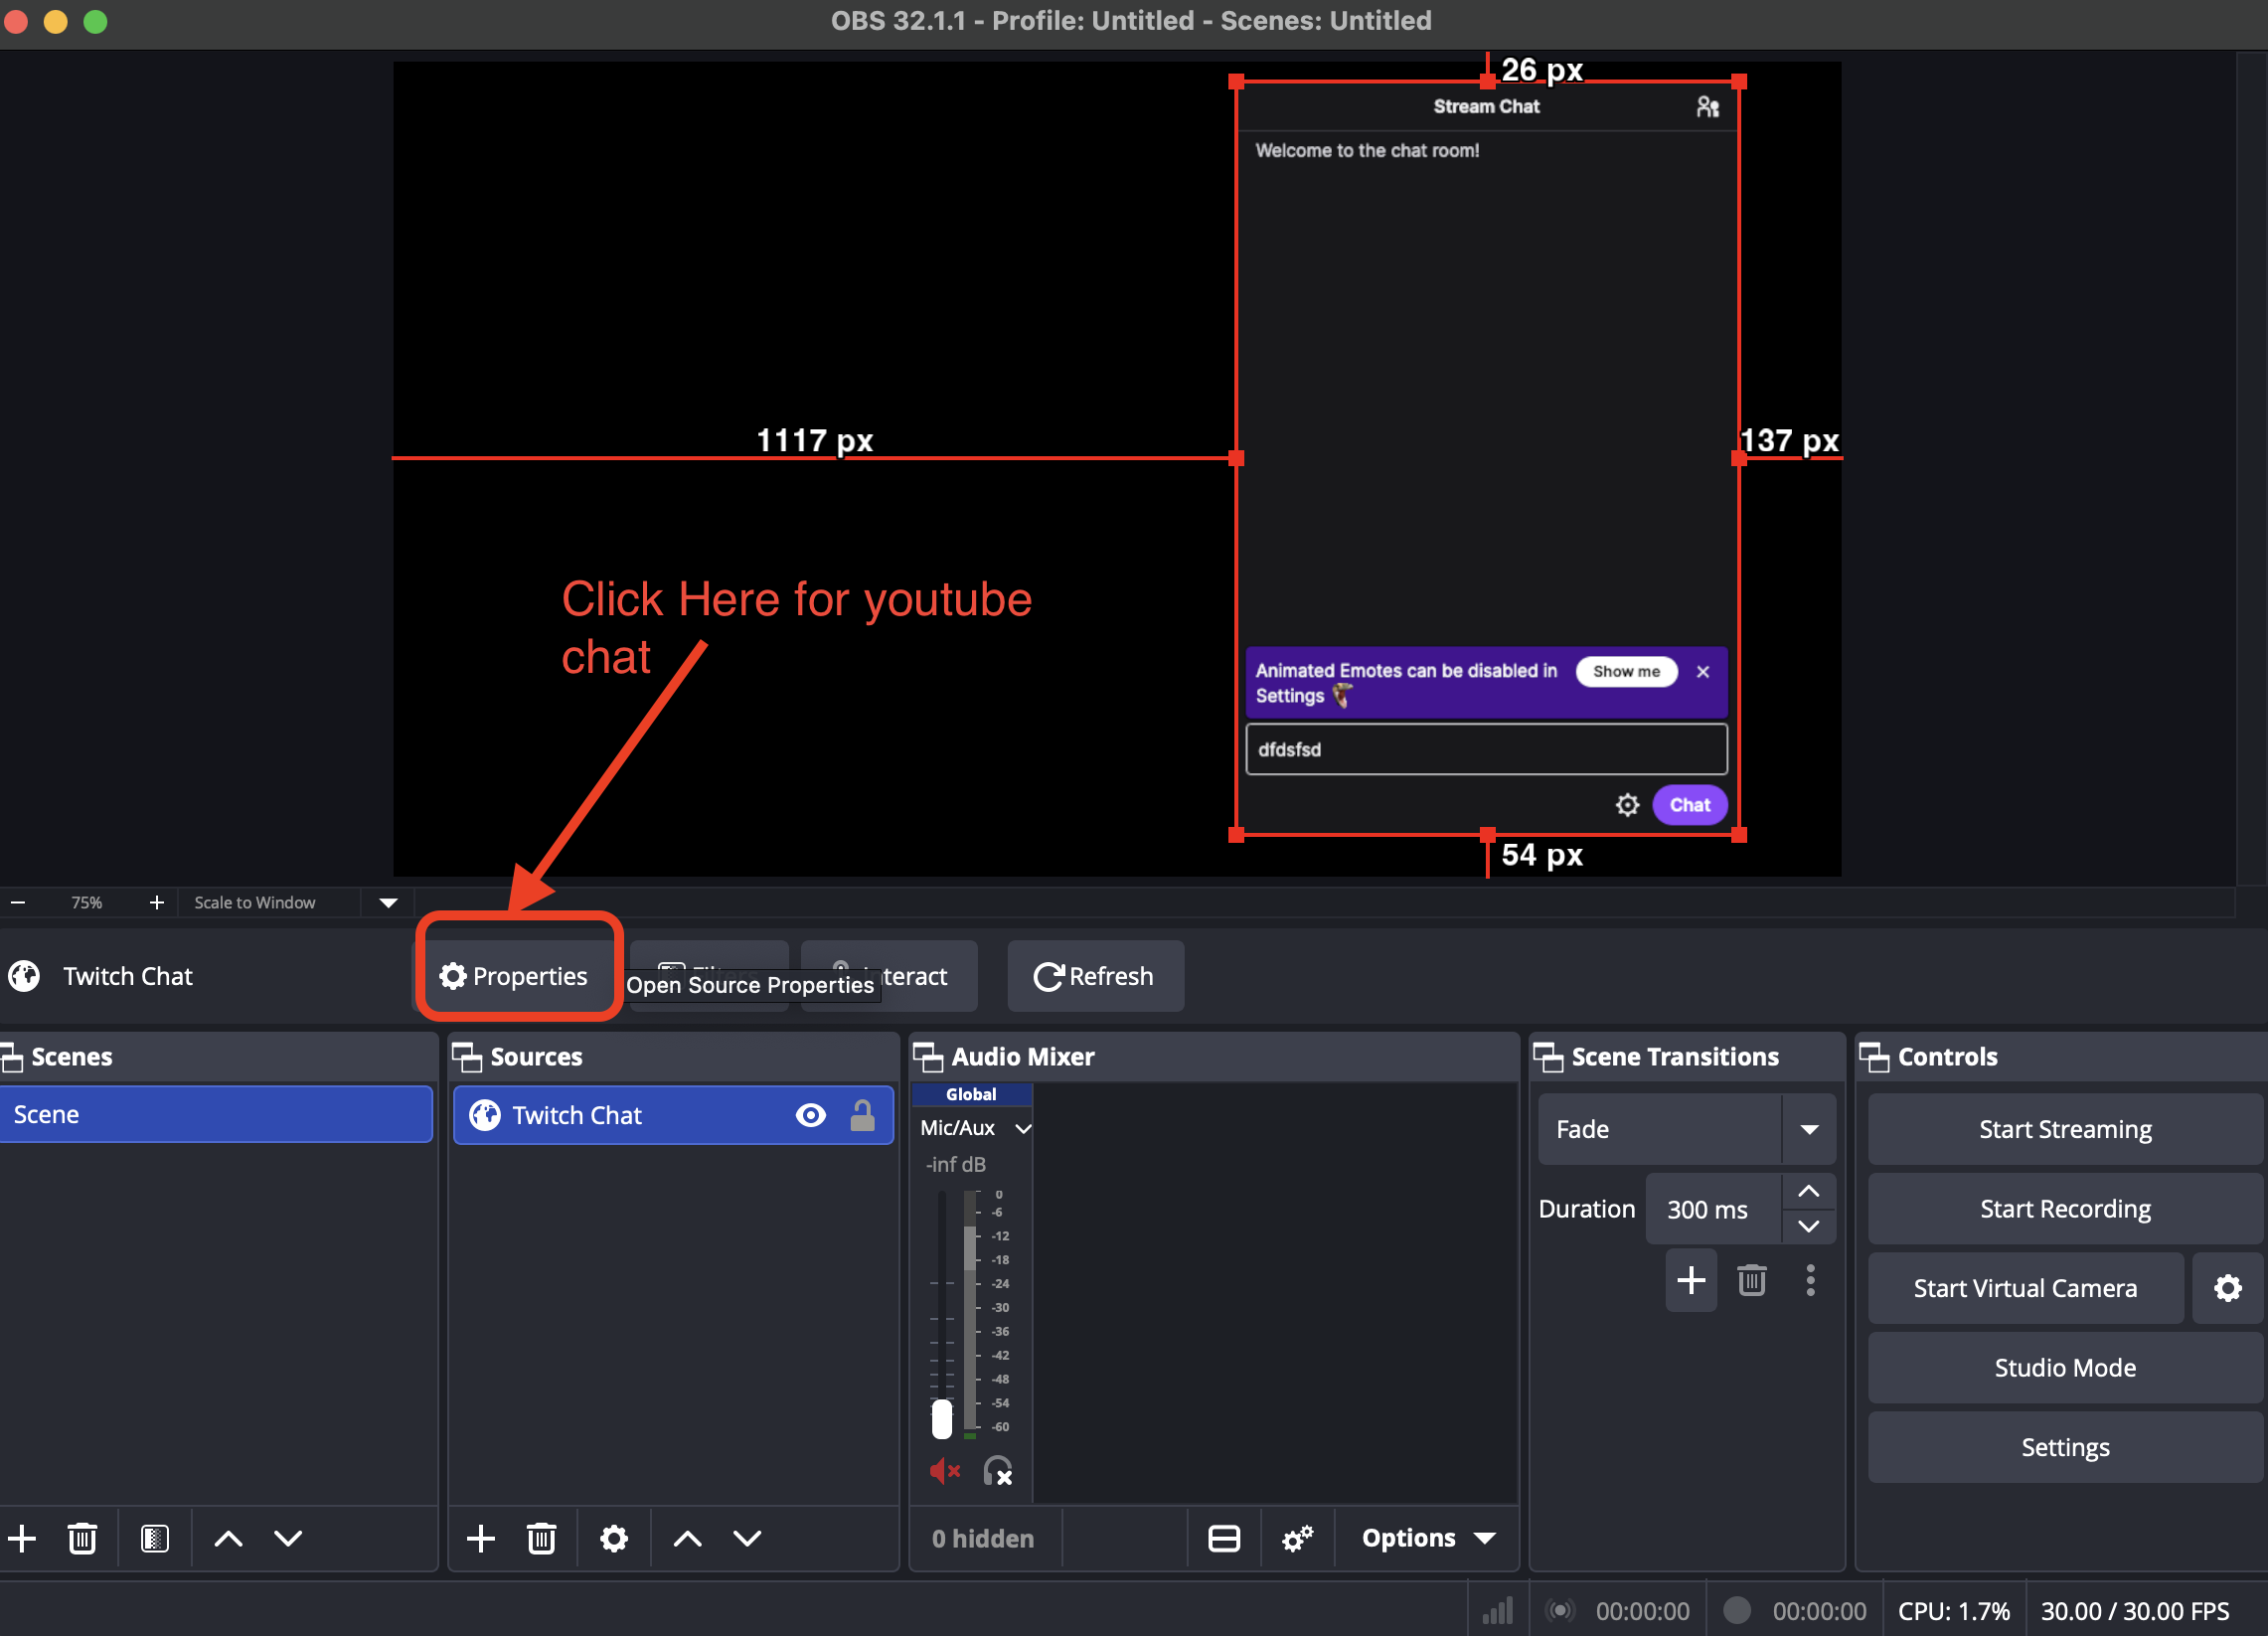
Task: Add a new source with plus icon
Action: [x=481, y=1538]
